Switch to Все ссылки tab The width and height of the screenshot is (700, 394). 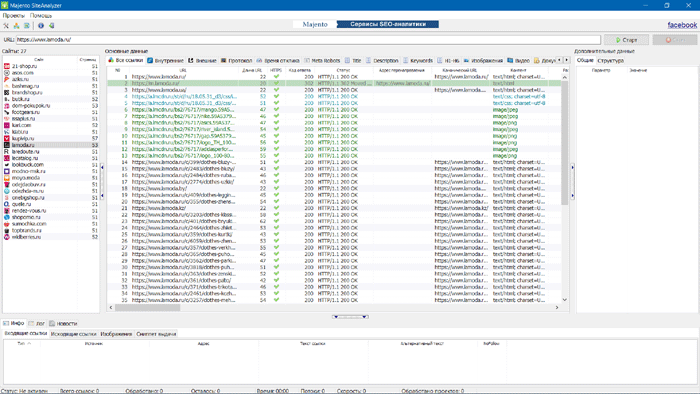(x=125, y=60)
